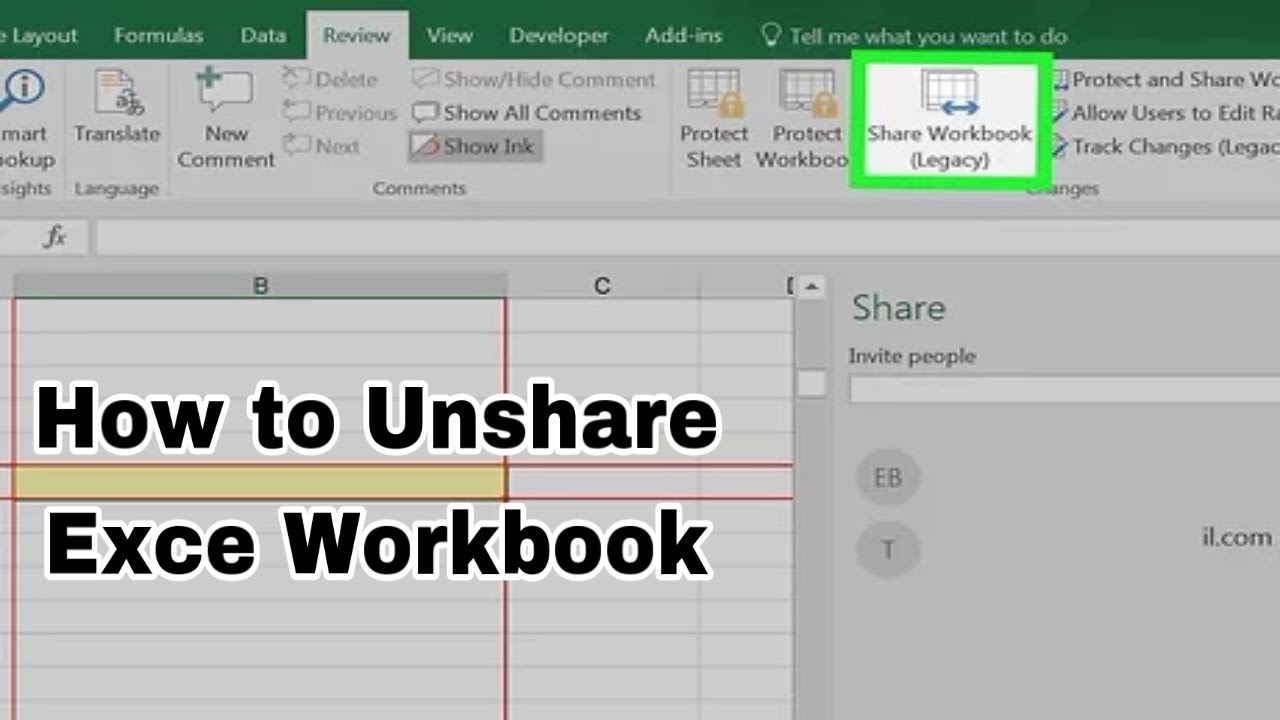Open the View ribbon tab
The image size is (1280, 720).
449,35
